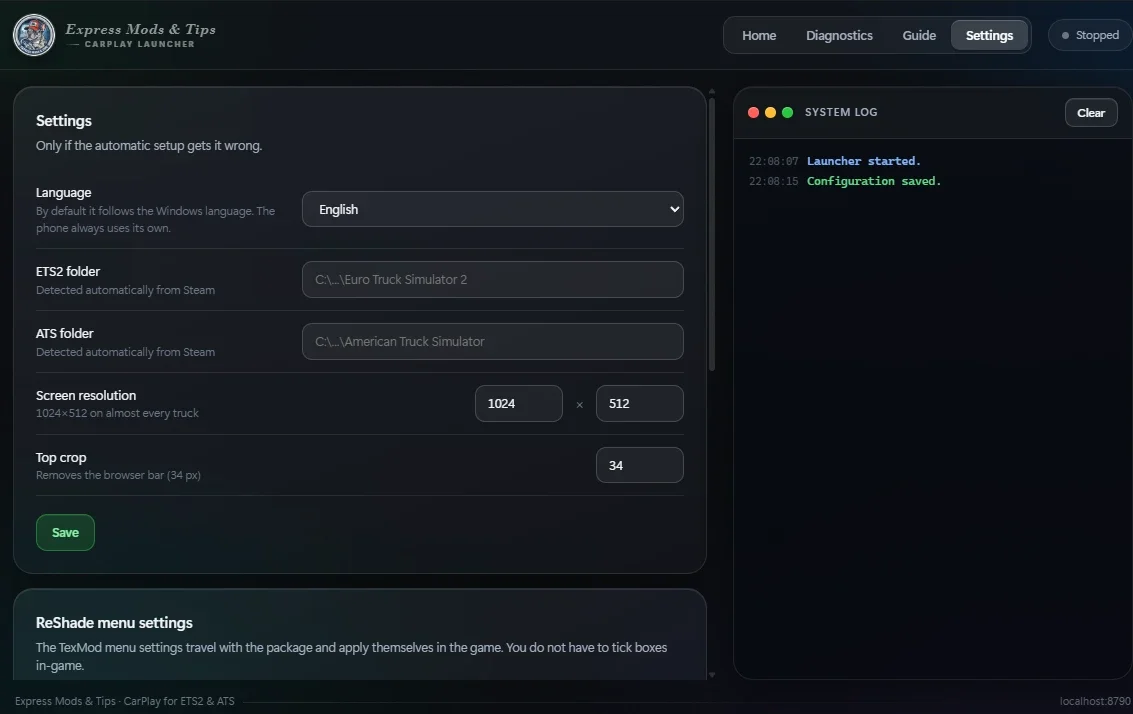Click the ATS folder path field
The width and height of the screenshot is (1133, 714).
point(493,341)
